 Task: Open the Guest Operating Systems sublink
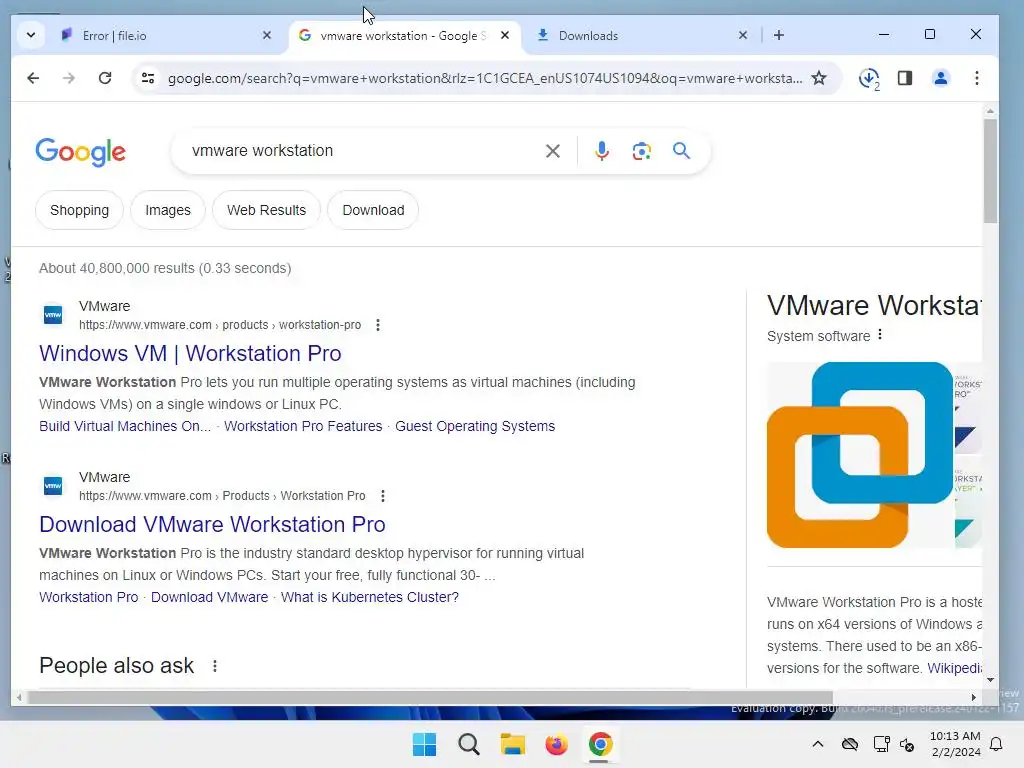pos(475,426)
